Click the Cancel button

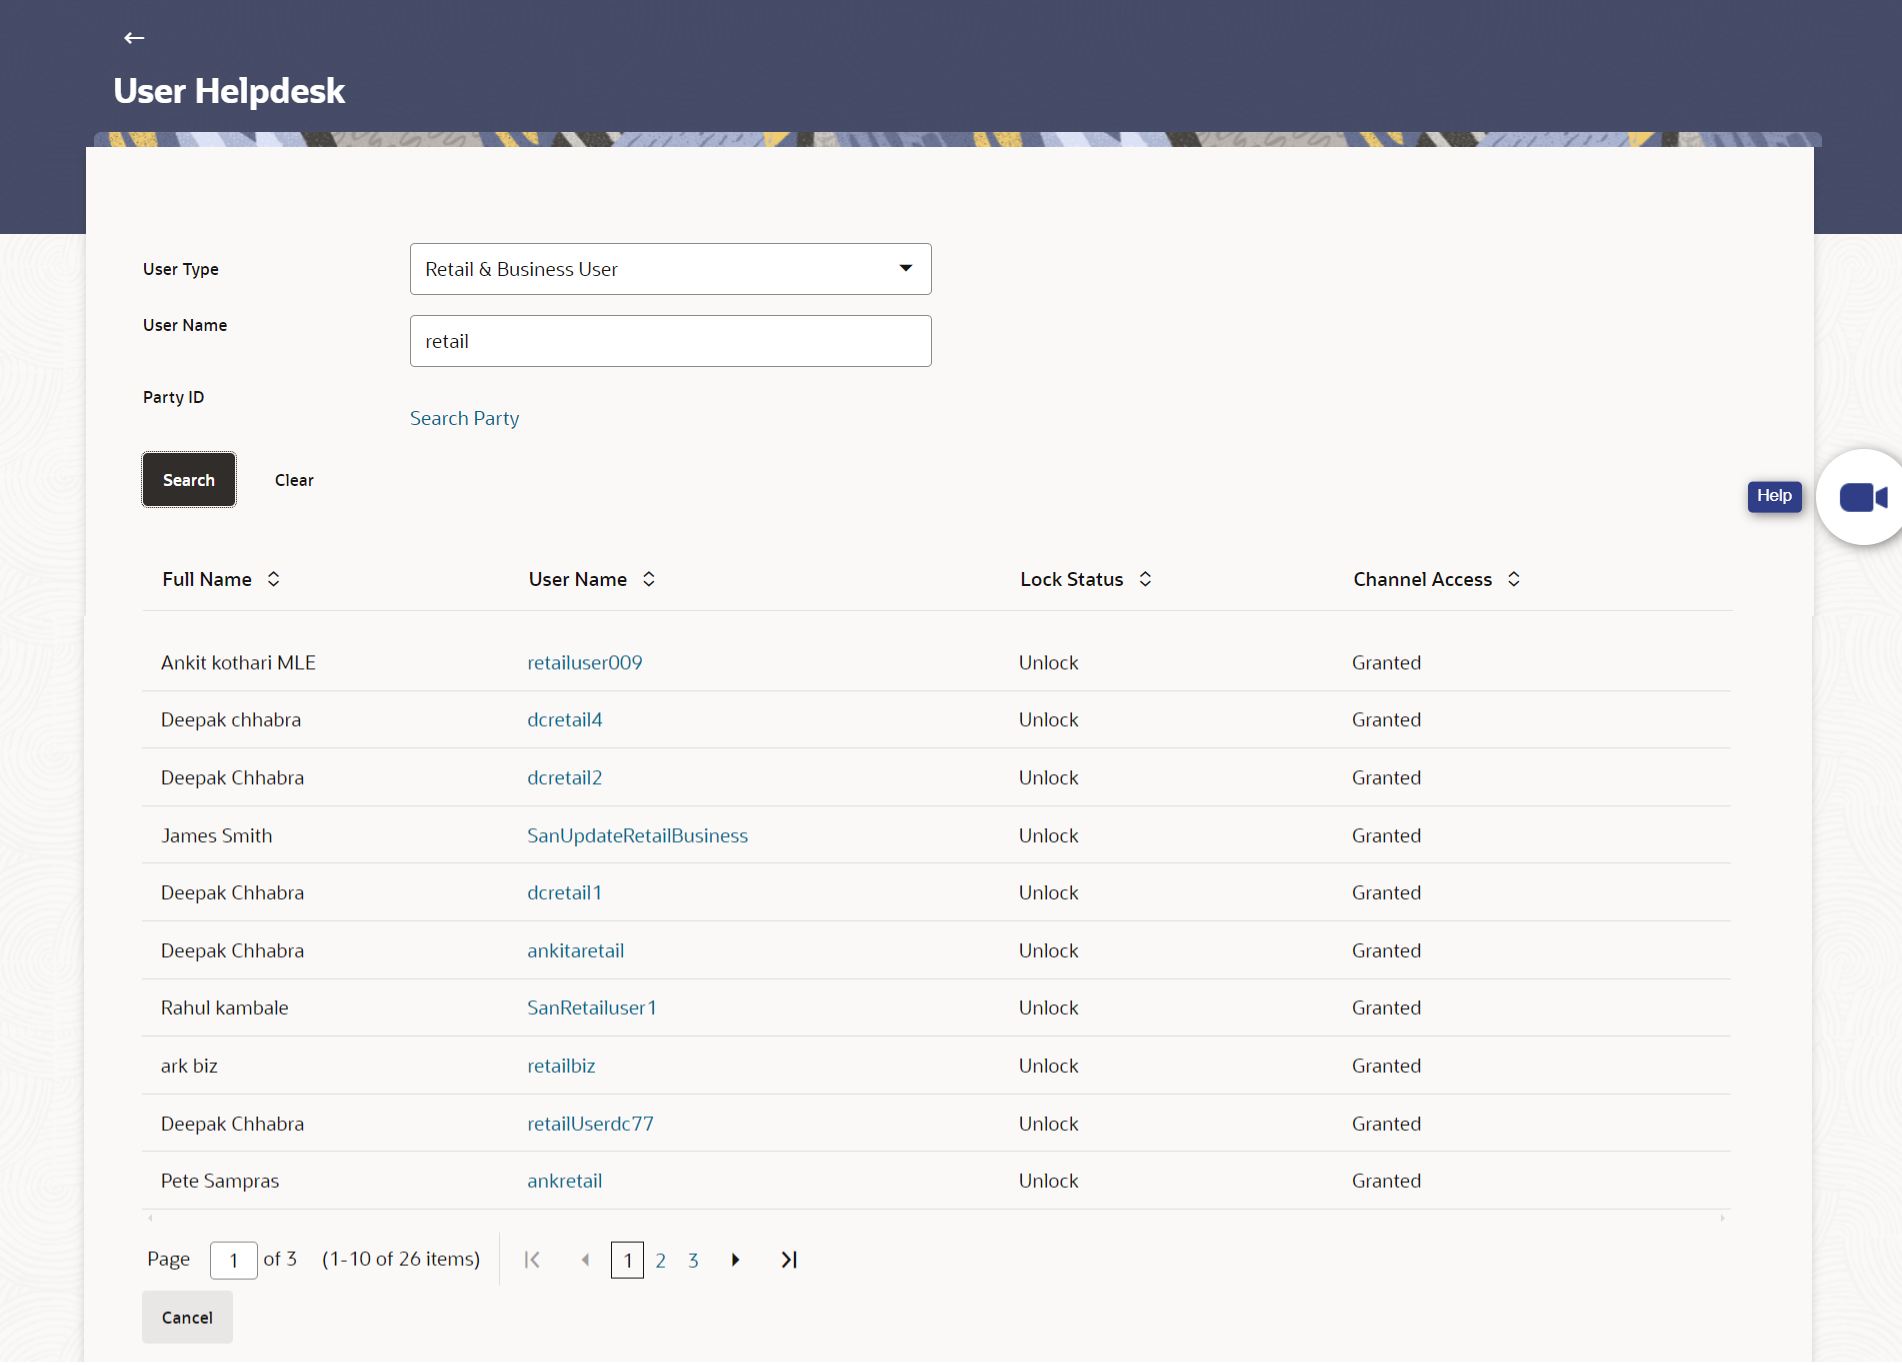(x=187, y=1318)
